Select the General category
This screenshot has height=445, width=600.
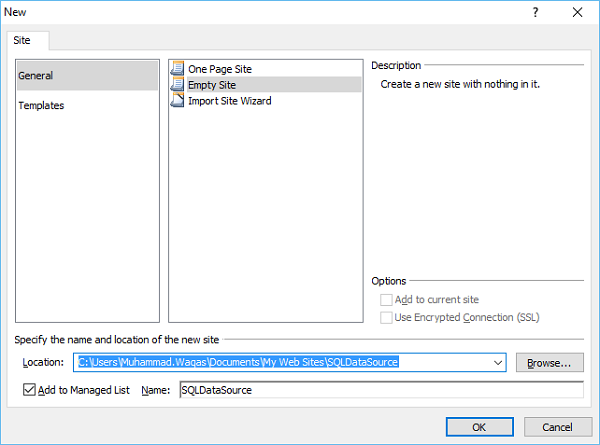click(x=36, y=75)
